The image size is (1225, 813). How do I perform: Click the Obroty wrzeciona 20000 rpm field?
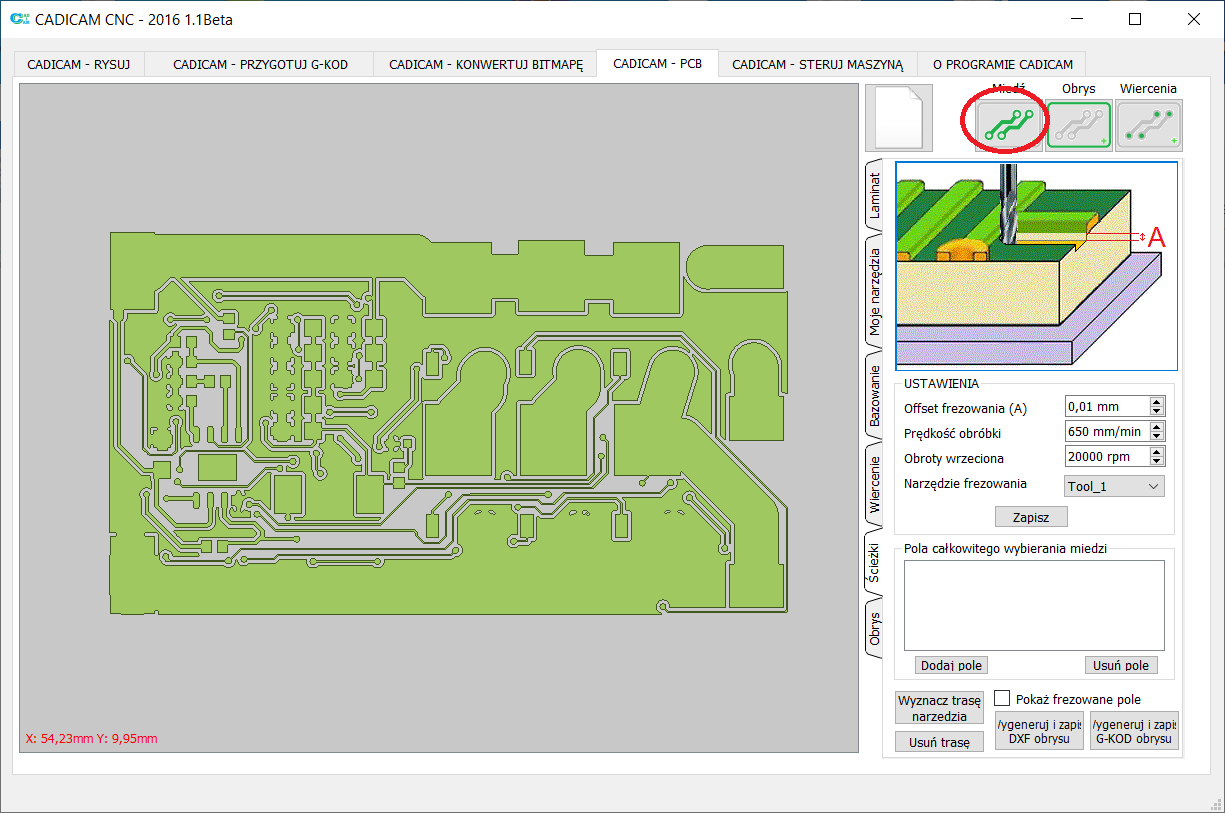[1108, 457]
